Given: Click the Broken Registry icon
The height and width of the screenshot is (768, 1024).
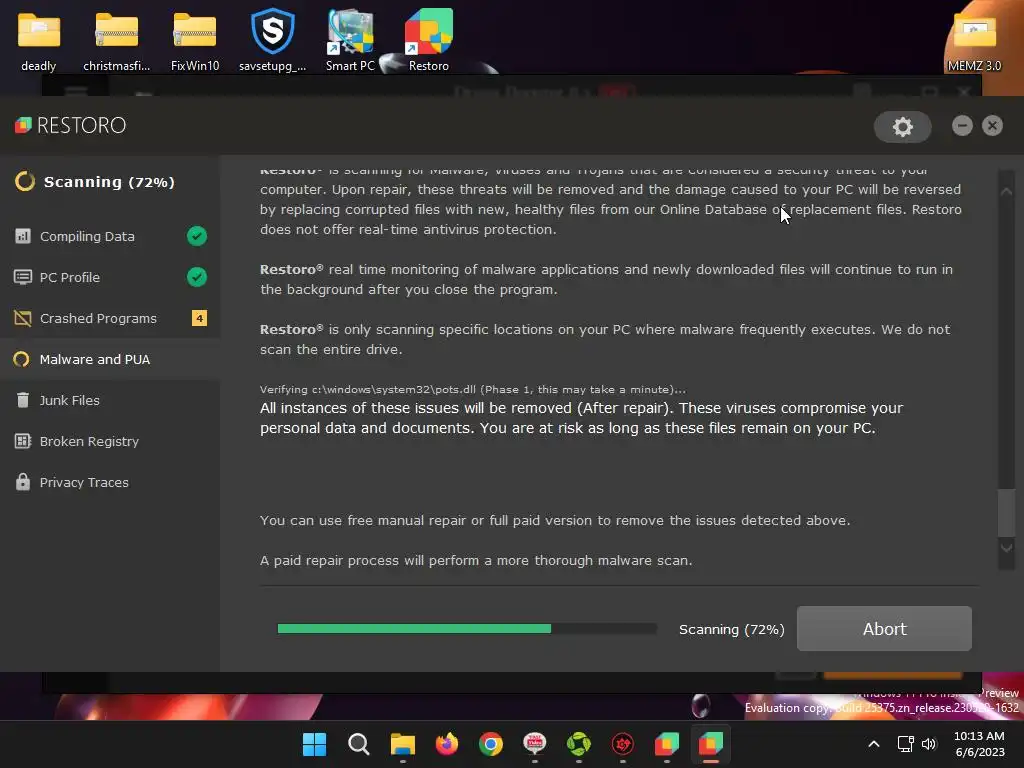Looking at the screenshot, I should click(x=22, y=441).
